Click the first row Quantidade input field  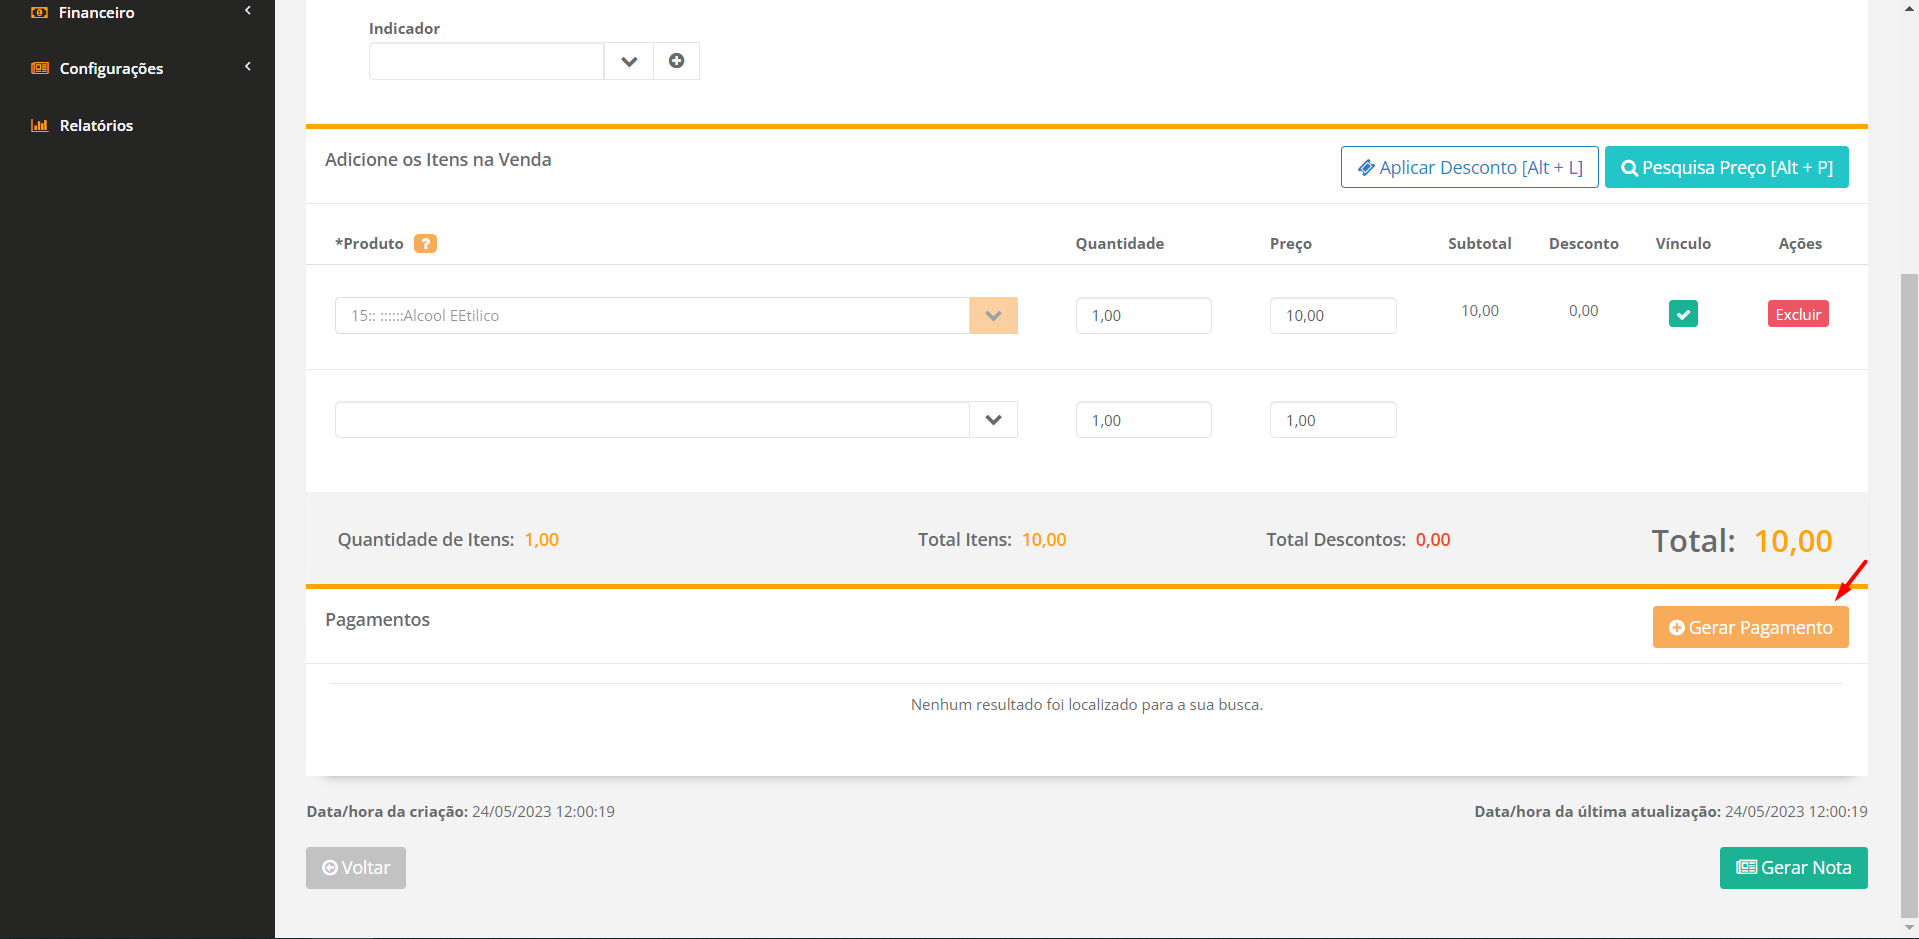[x=1143, y=316]
